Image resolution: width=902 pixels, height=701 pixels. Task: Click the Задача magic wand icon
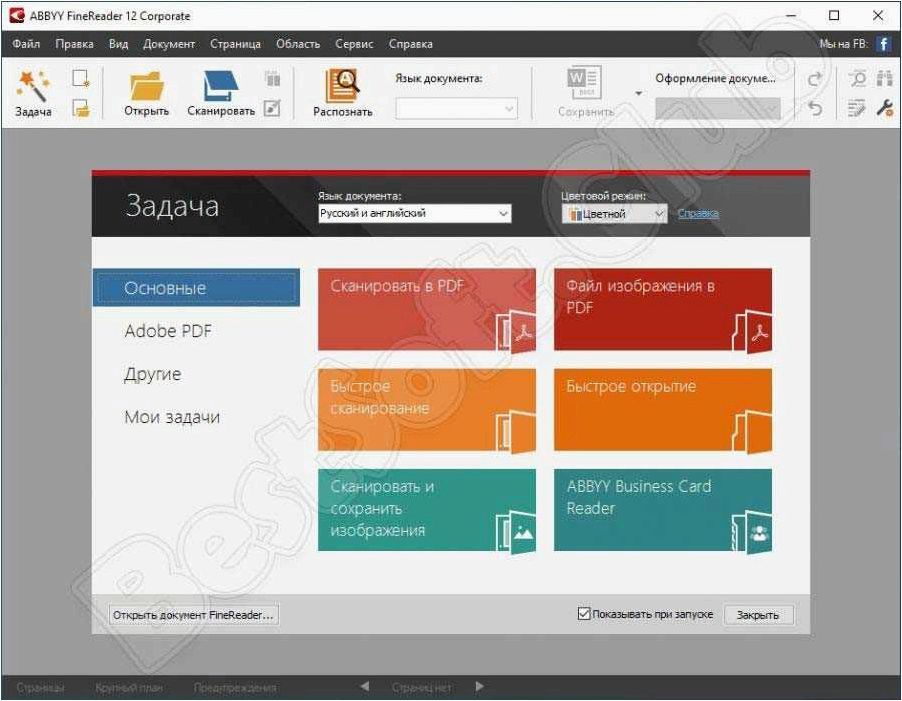point(33,86)
